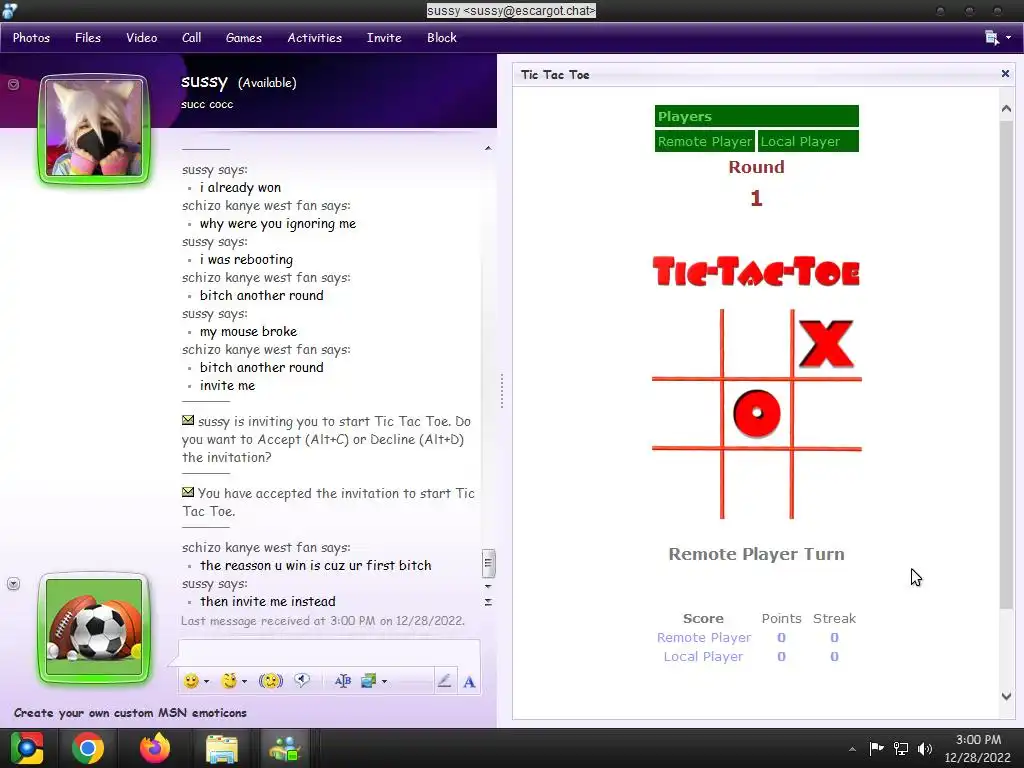Open the wink selector icon
This screenshot has height=768, width=1024.
229,681
